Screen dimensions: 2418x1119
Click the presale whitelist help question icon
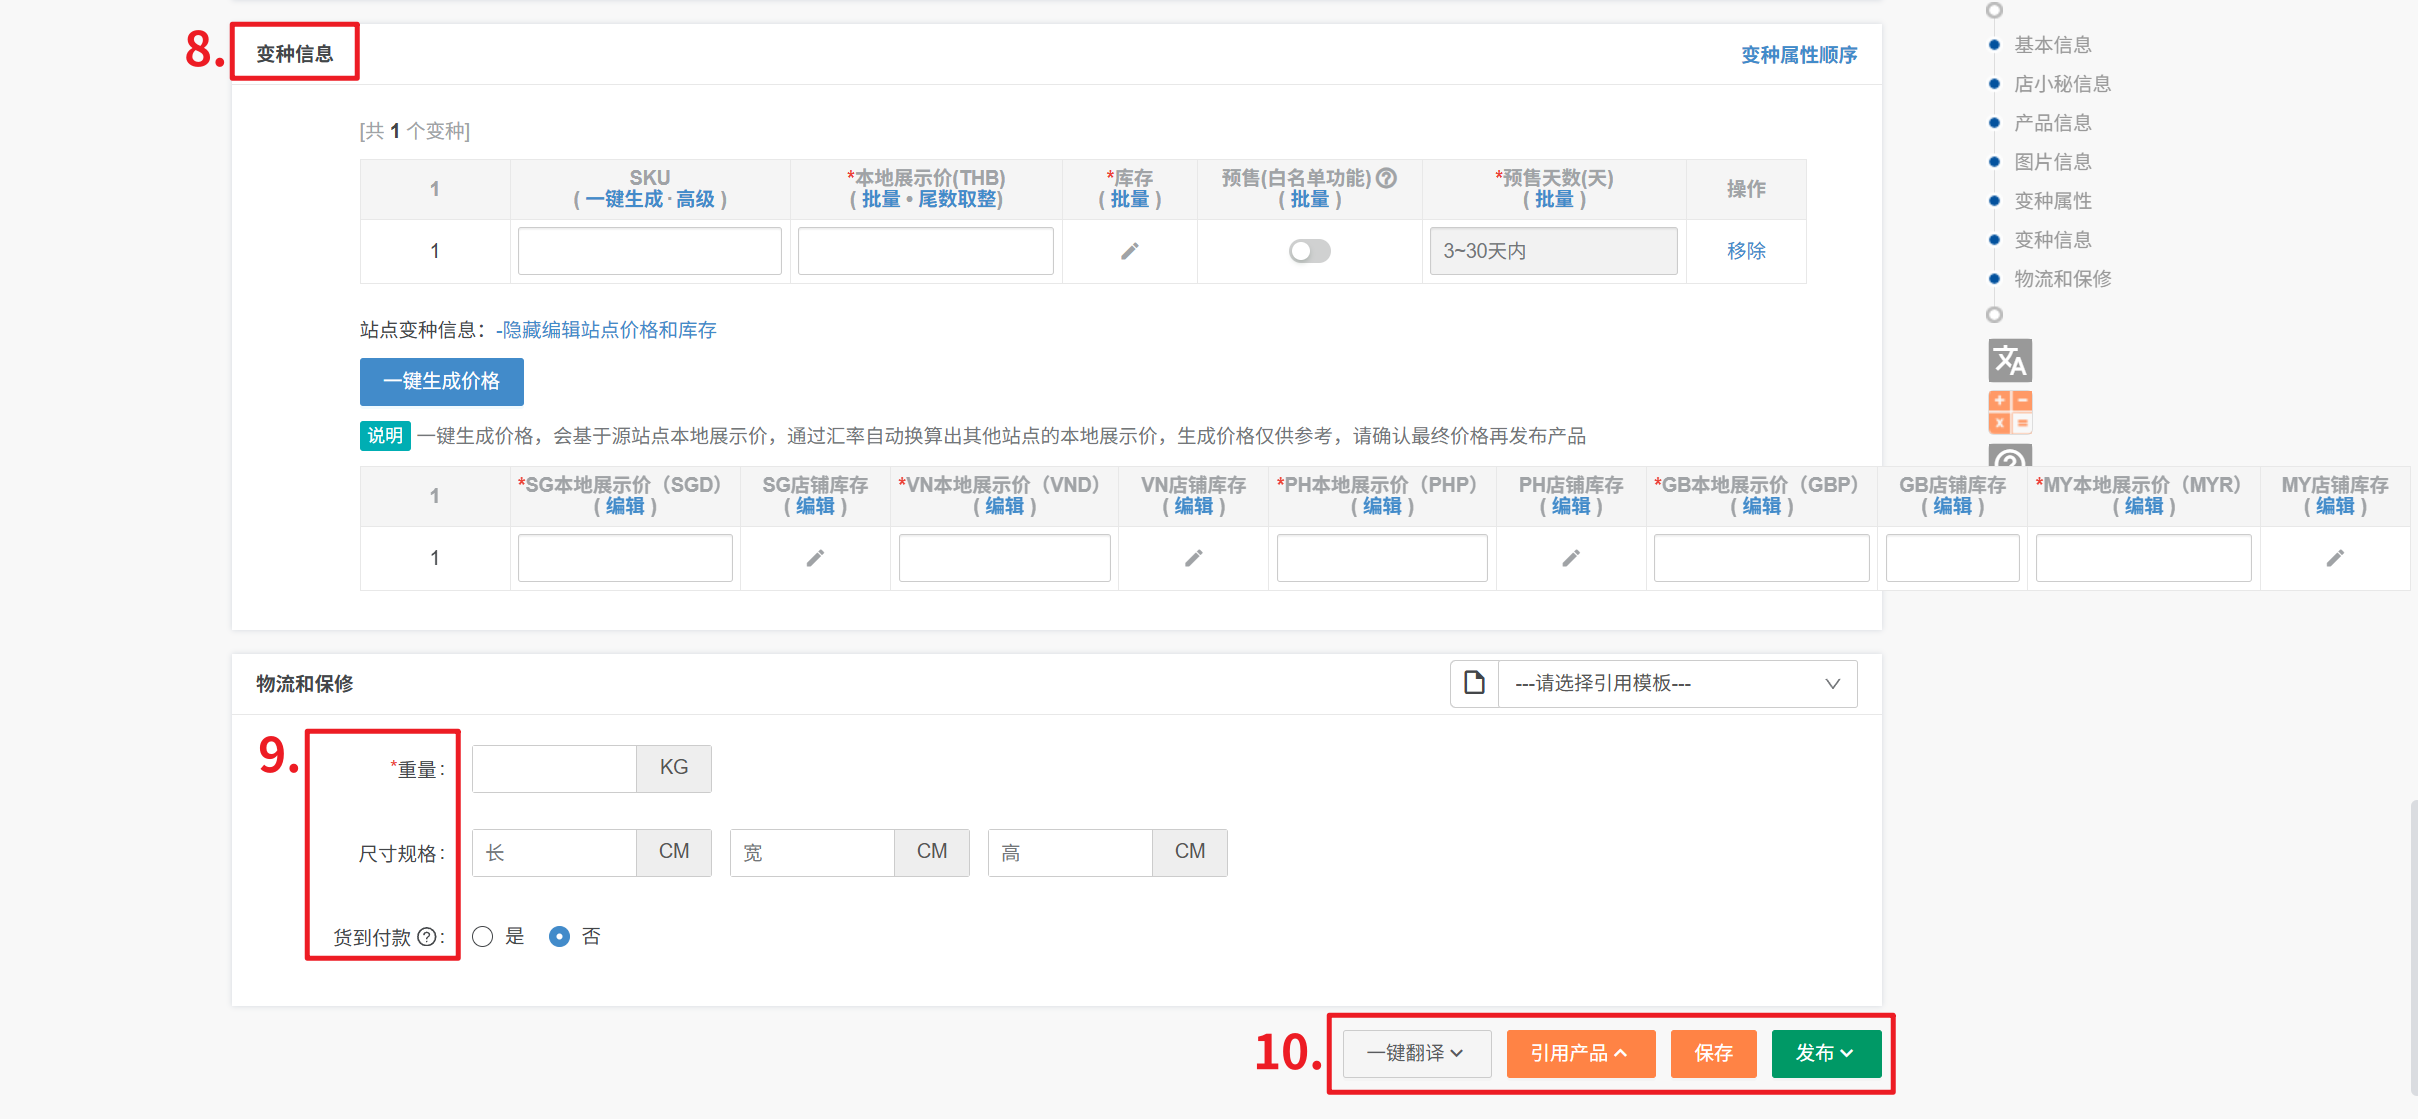[1386, 178]
